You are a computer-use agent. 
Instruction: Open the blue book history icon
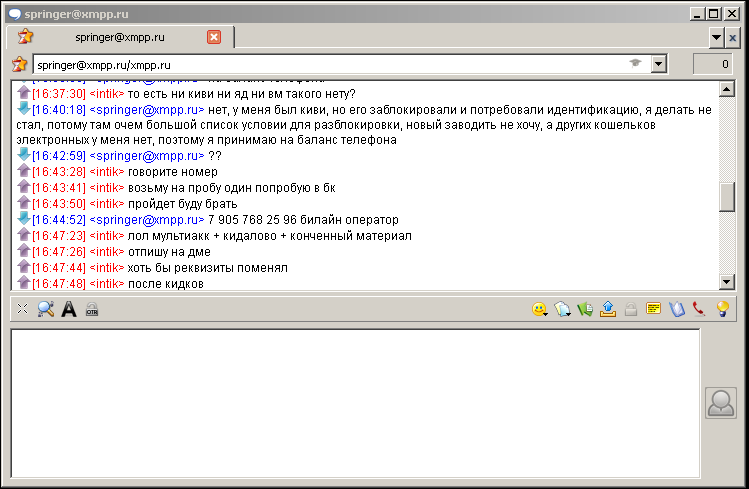point(677,309)
